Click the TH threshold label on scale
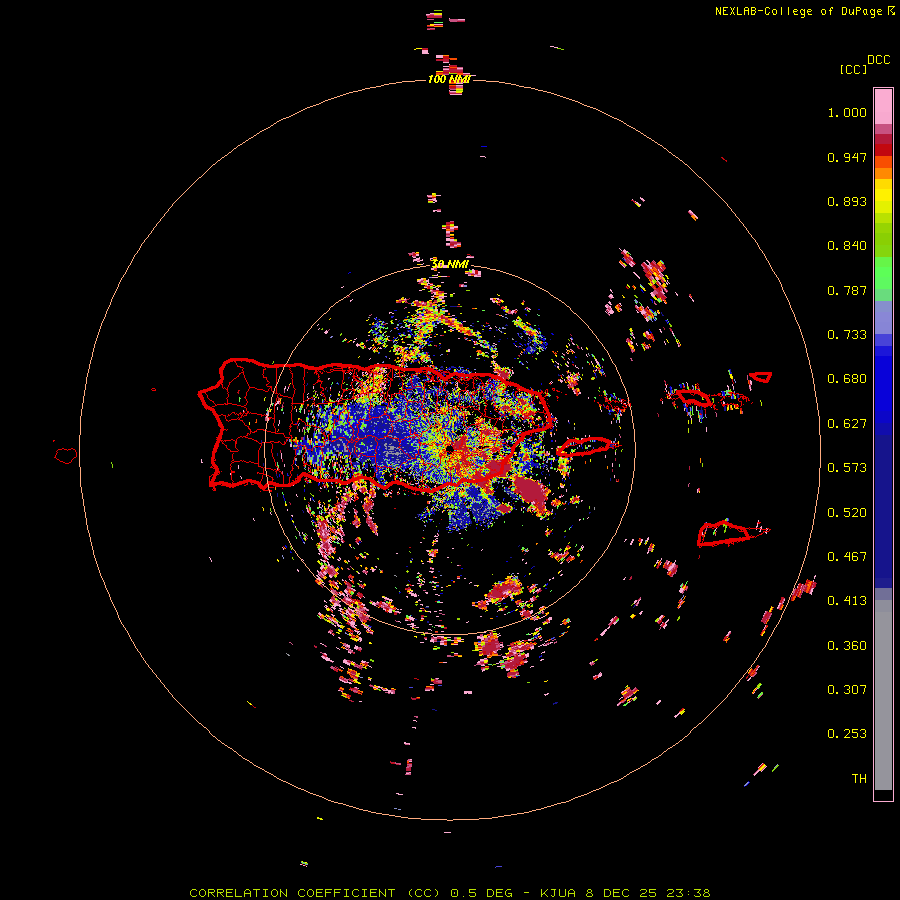900x900 pixels. tap(859, 779)
